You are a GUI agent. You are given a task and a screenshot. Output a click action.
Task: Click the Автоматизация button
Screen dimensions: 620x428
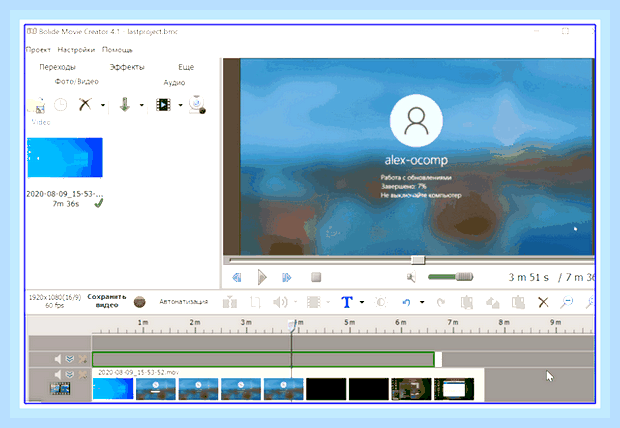click(183, 302)
